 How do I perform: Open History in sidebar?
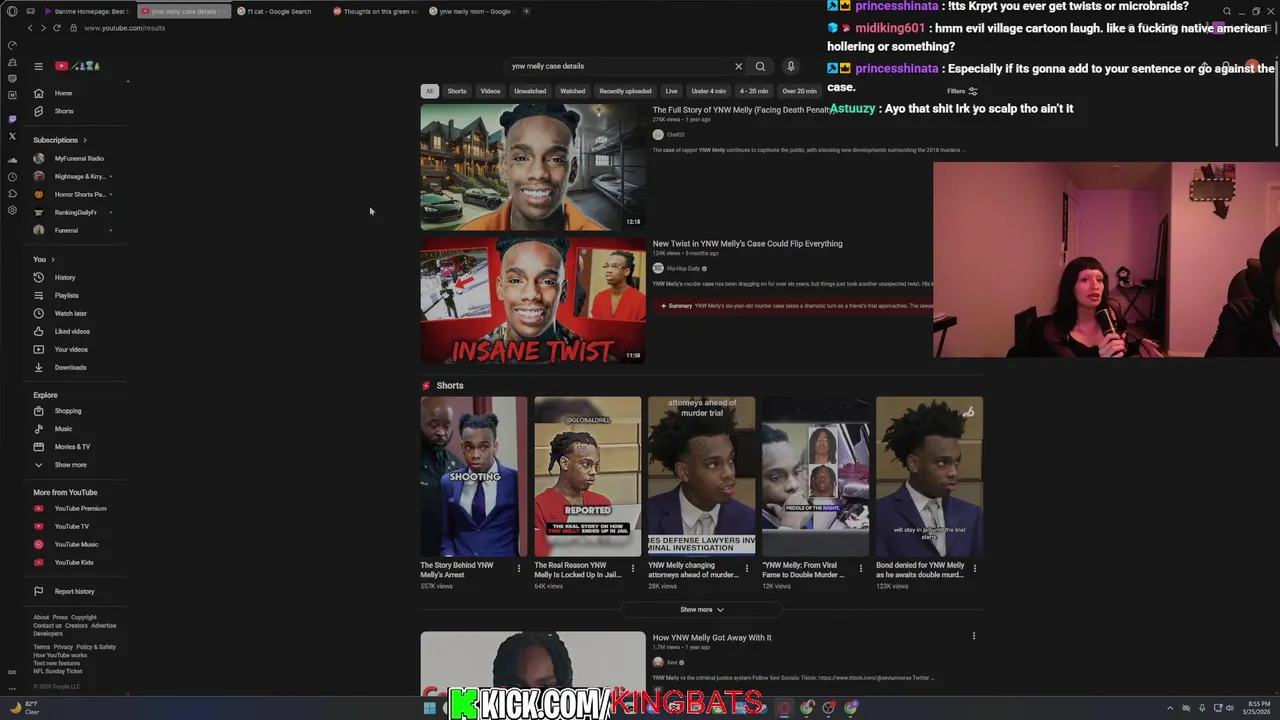[65, 277]
